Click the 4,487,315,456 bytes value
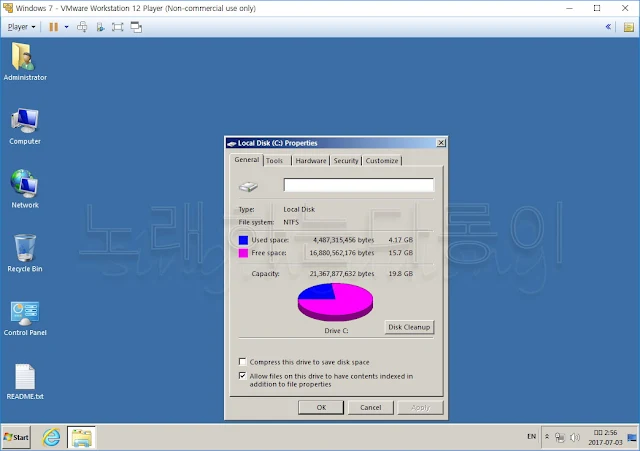This screenshot has height=451, width=640. pos(344,240)
